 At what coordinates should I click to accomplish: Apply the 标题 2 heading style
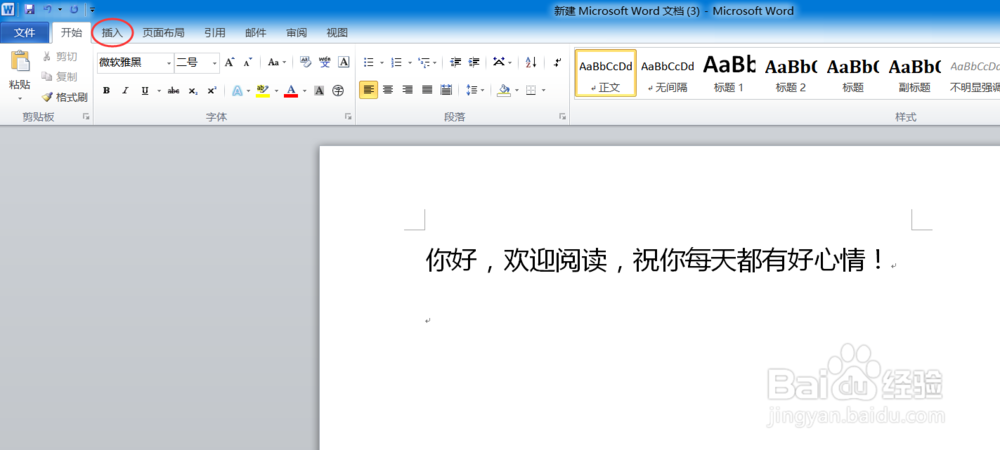[x=791, y=73]
